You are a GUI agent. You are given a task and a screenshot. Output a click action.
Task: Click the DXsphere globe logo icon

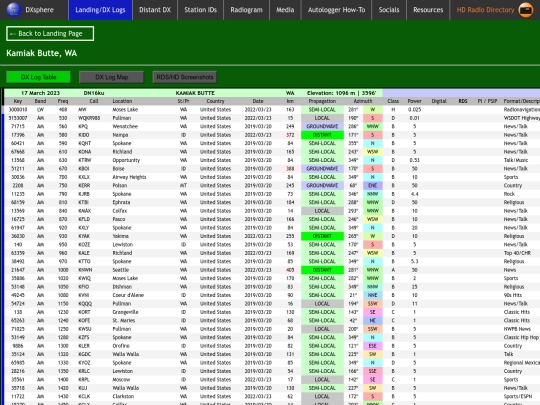point(14,10)
